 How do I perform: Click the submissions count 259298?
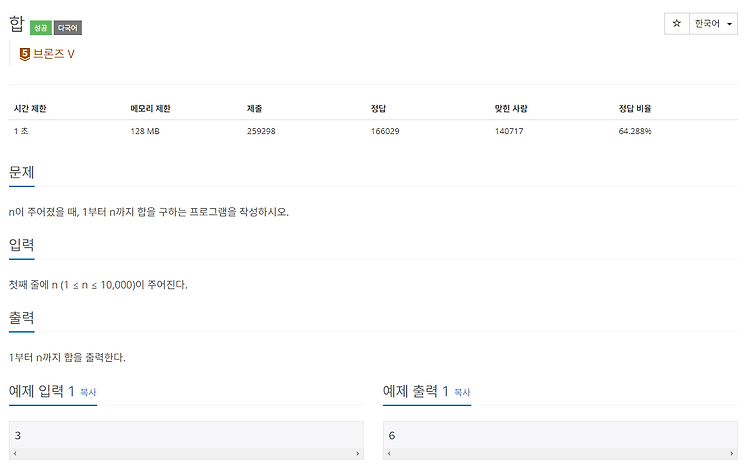(261, 131)
